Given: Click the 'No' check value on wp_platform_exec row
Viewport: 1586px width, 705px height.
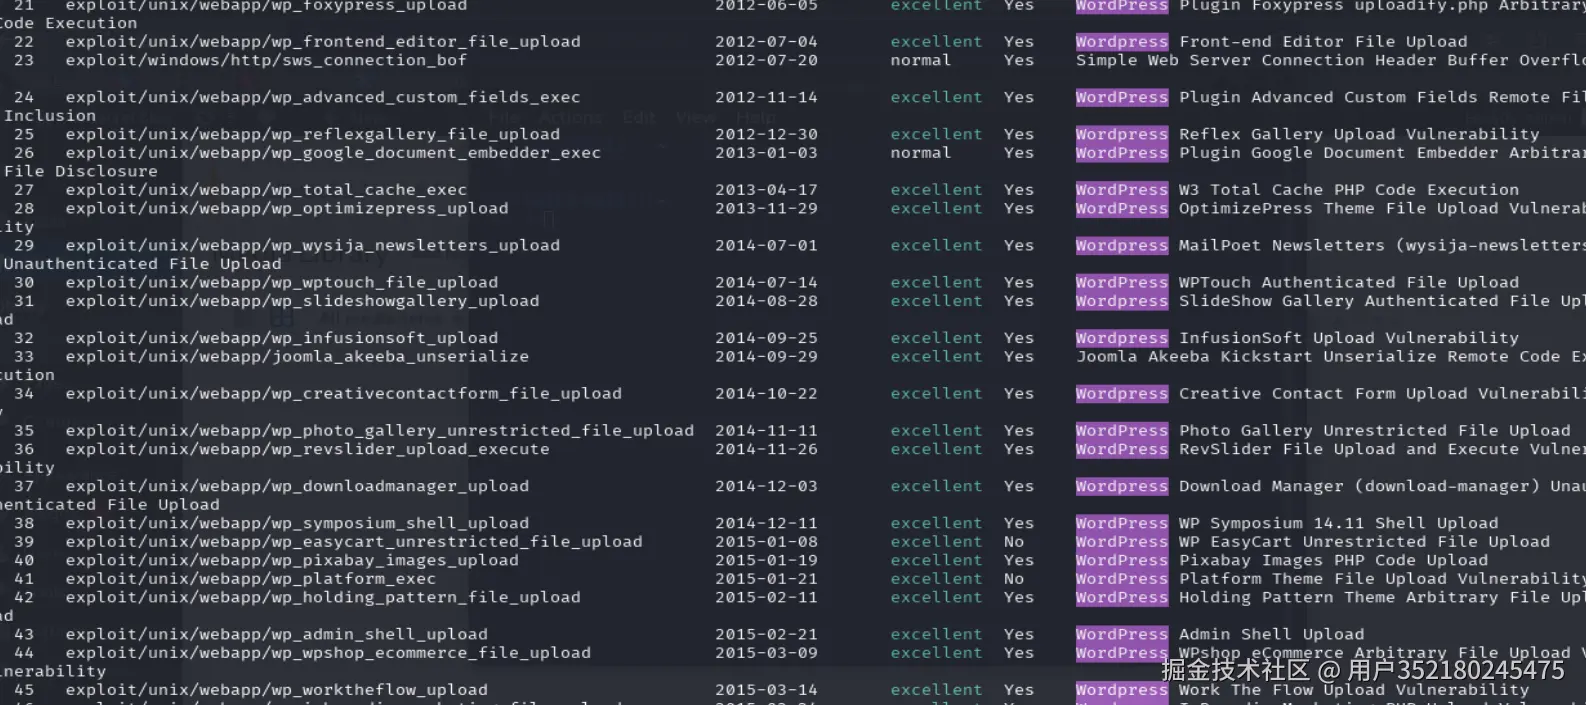Looking at the screenshot, I should [1014, 578].
